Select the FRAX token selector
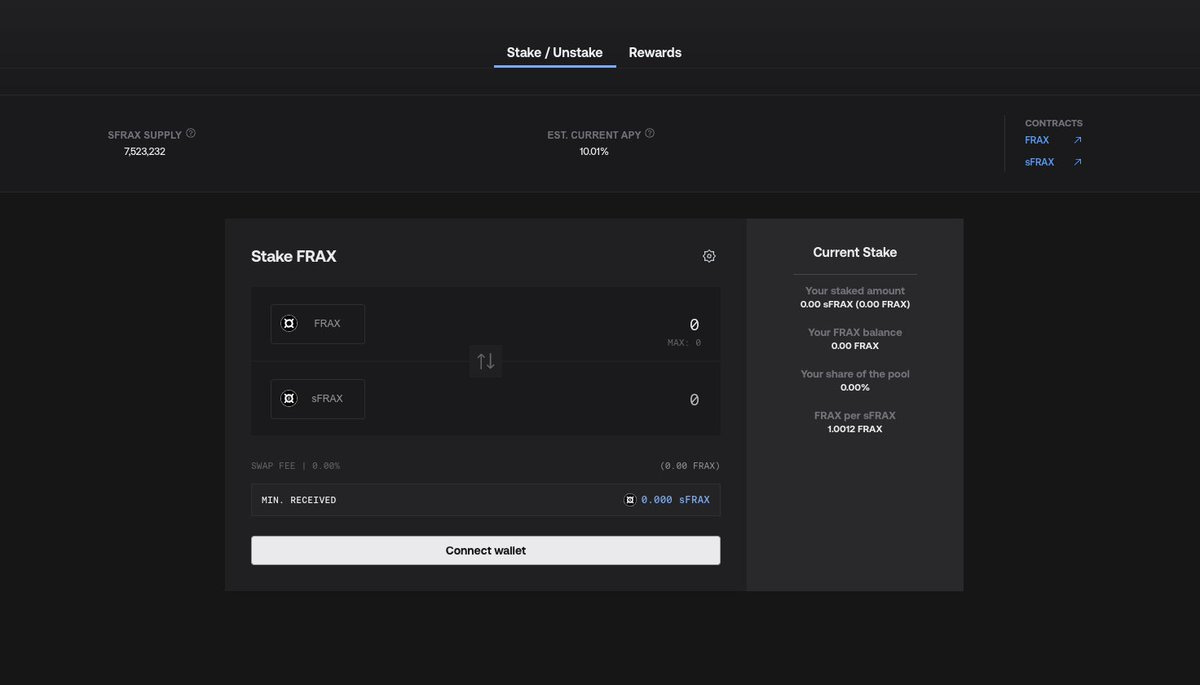The height and width of the screenshot is (685, 1200). tap(318, 324)
